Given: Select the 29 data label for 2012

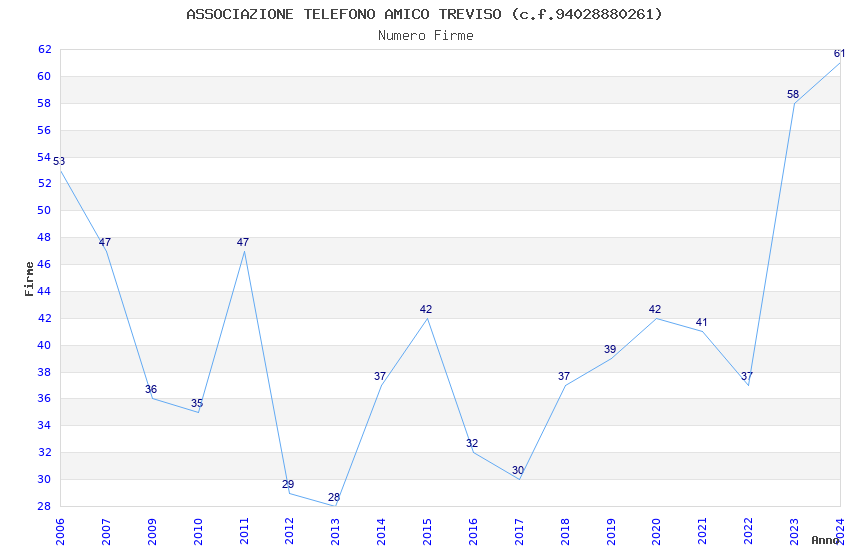Looking at the screenshot, I should pos(288,484).
